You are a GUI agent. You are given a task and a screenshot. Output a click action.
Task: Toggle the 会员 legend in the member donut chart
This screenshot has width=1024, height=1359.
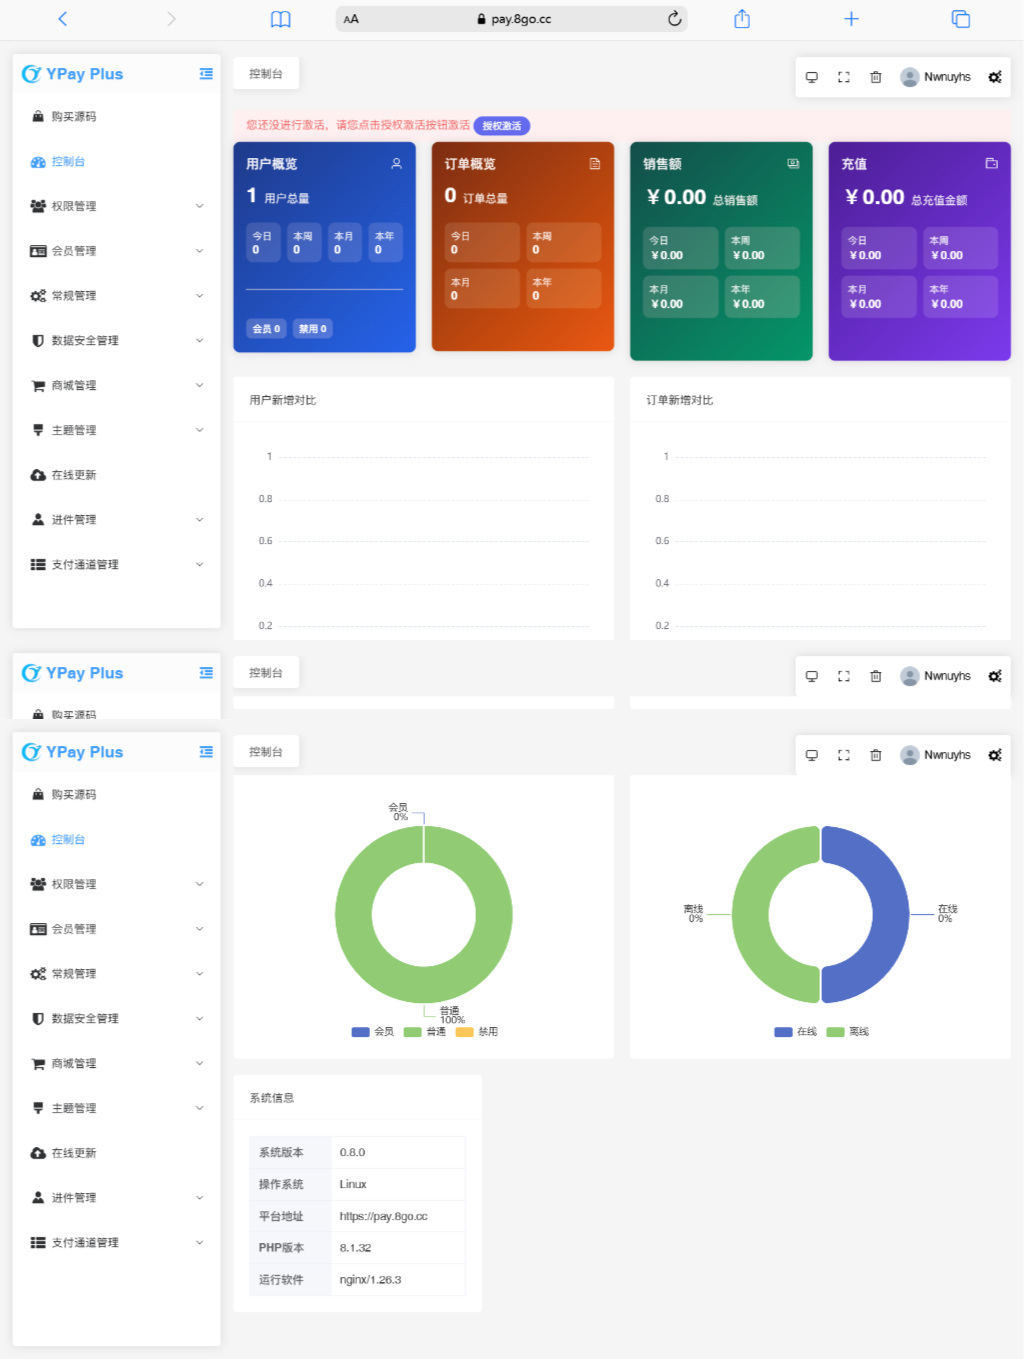coord(373,1032)
